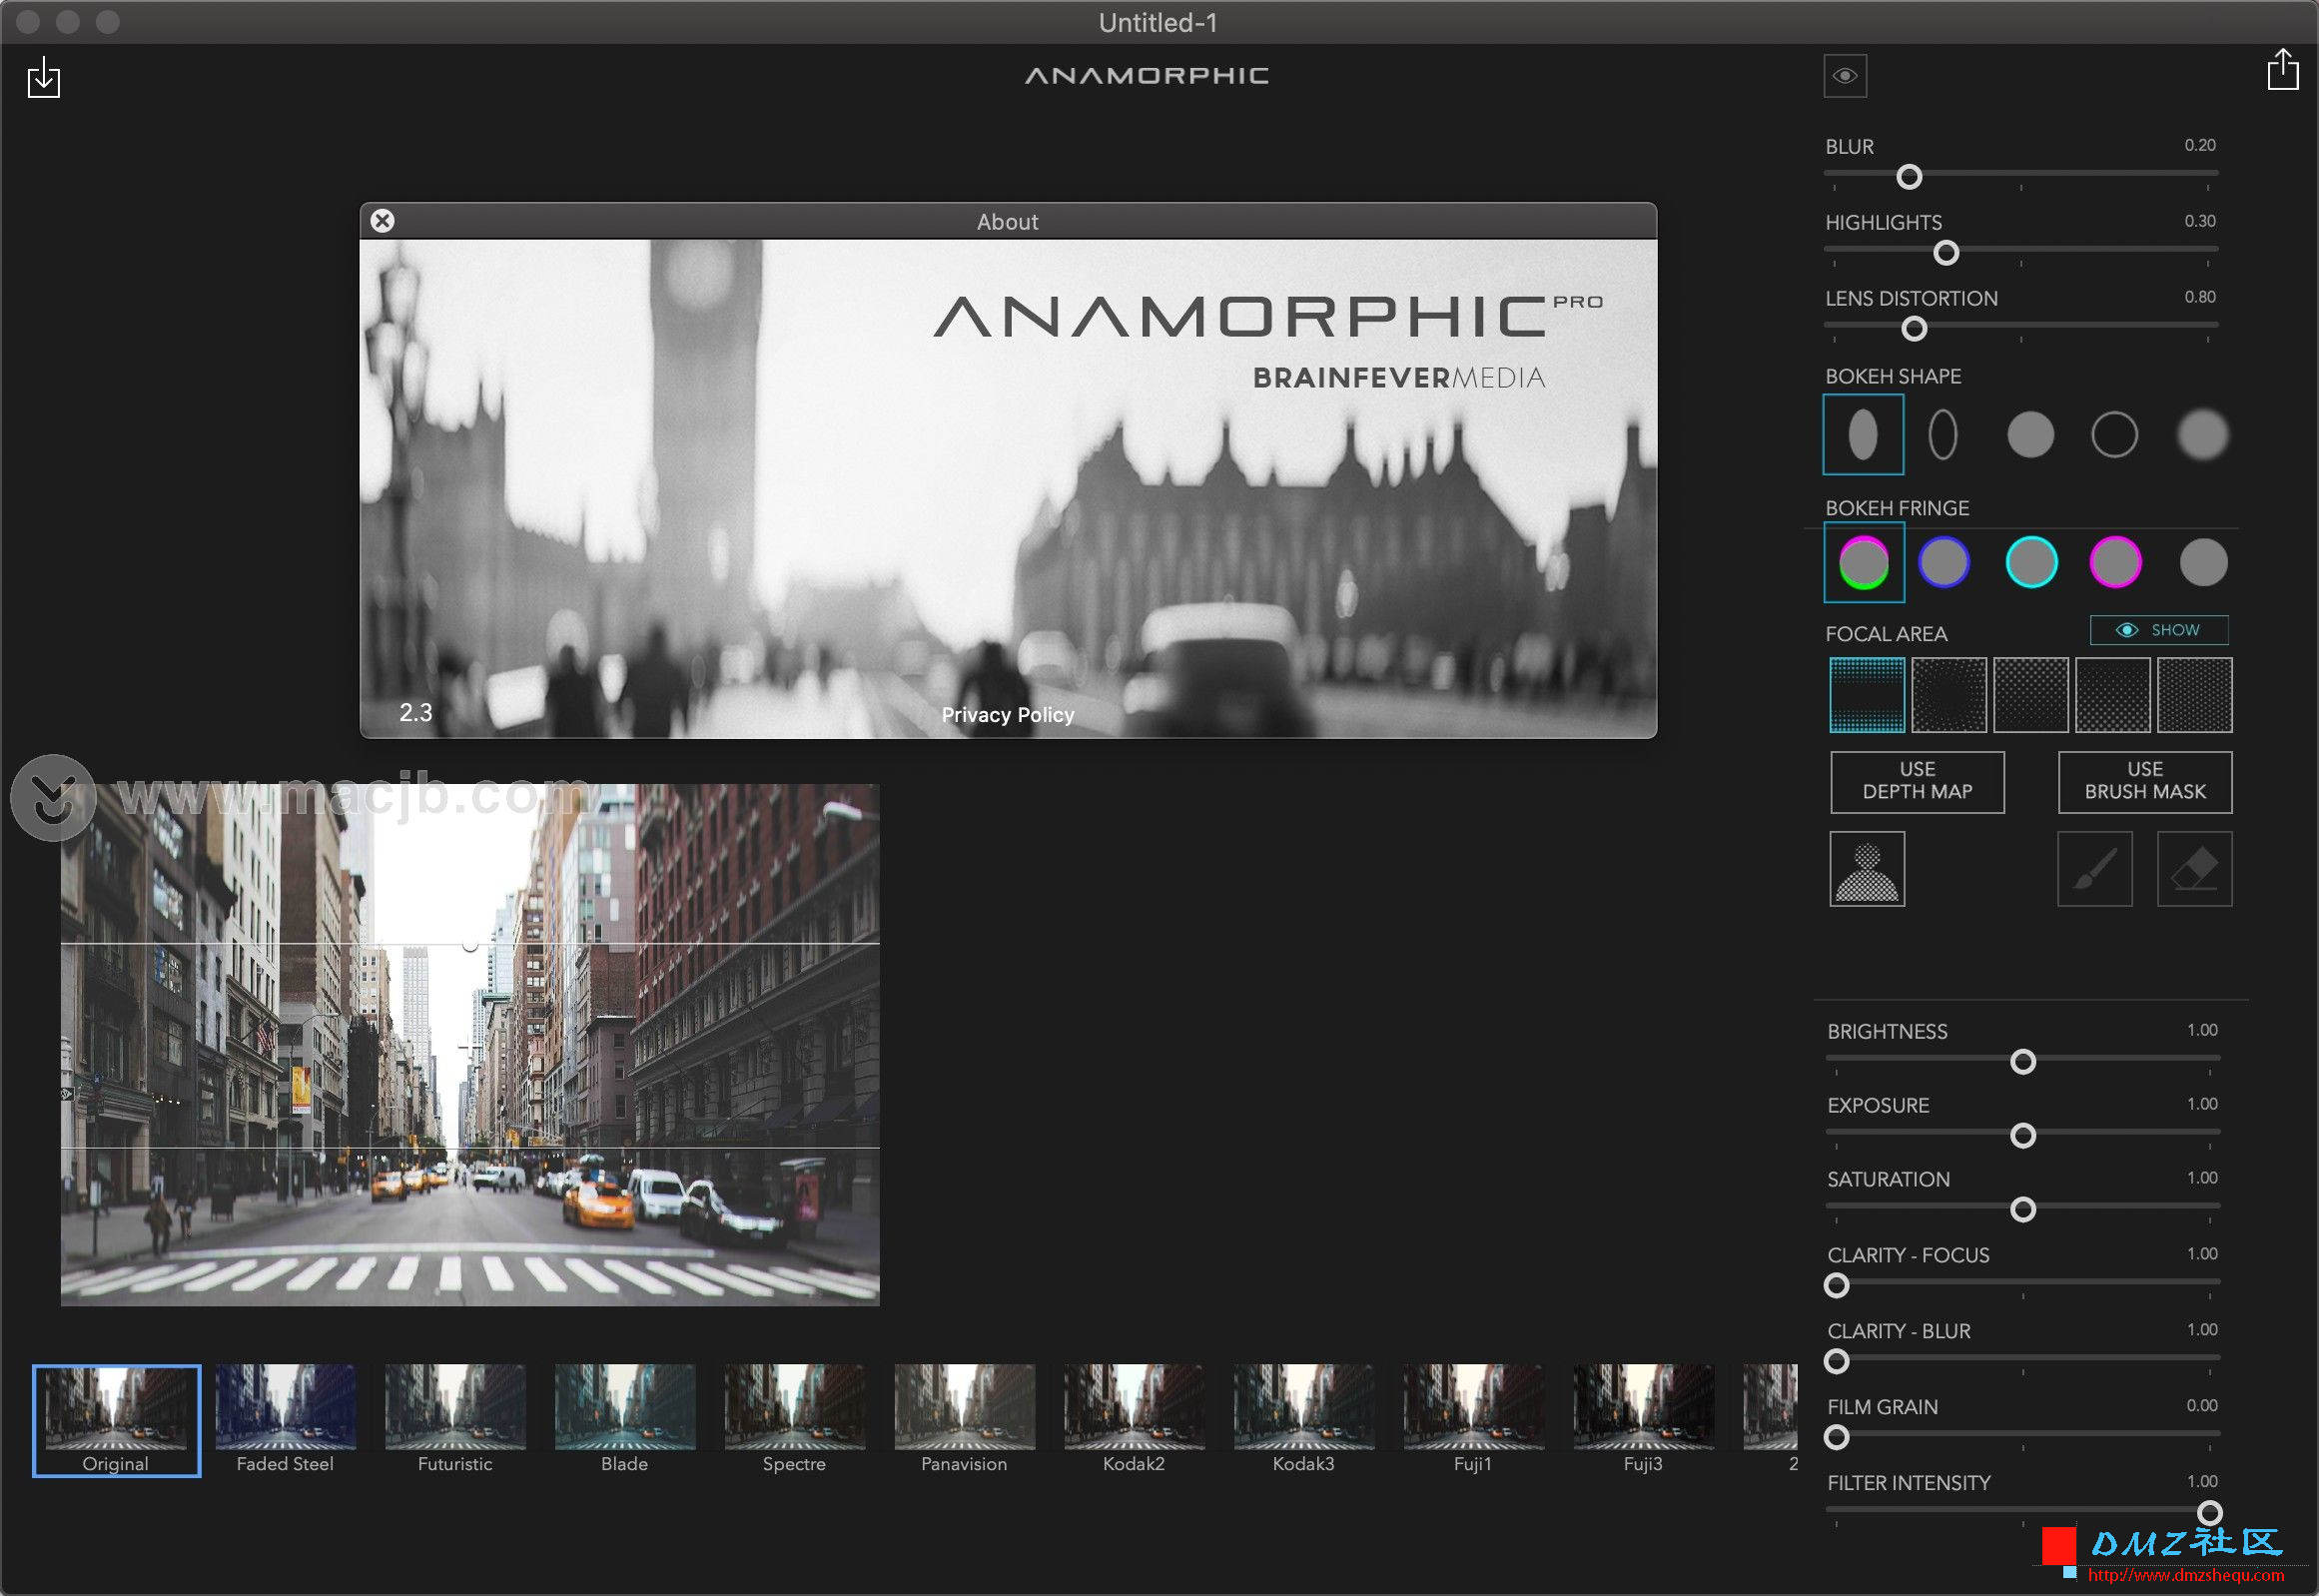Select the brush mask paint tool
Image resolution: width=2319 pixels, height=1596 pixels.
coord(2094,869)
